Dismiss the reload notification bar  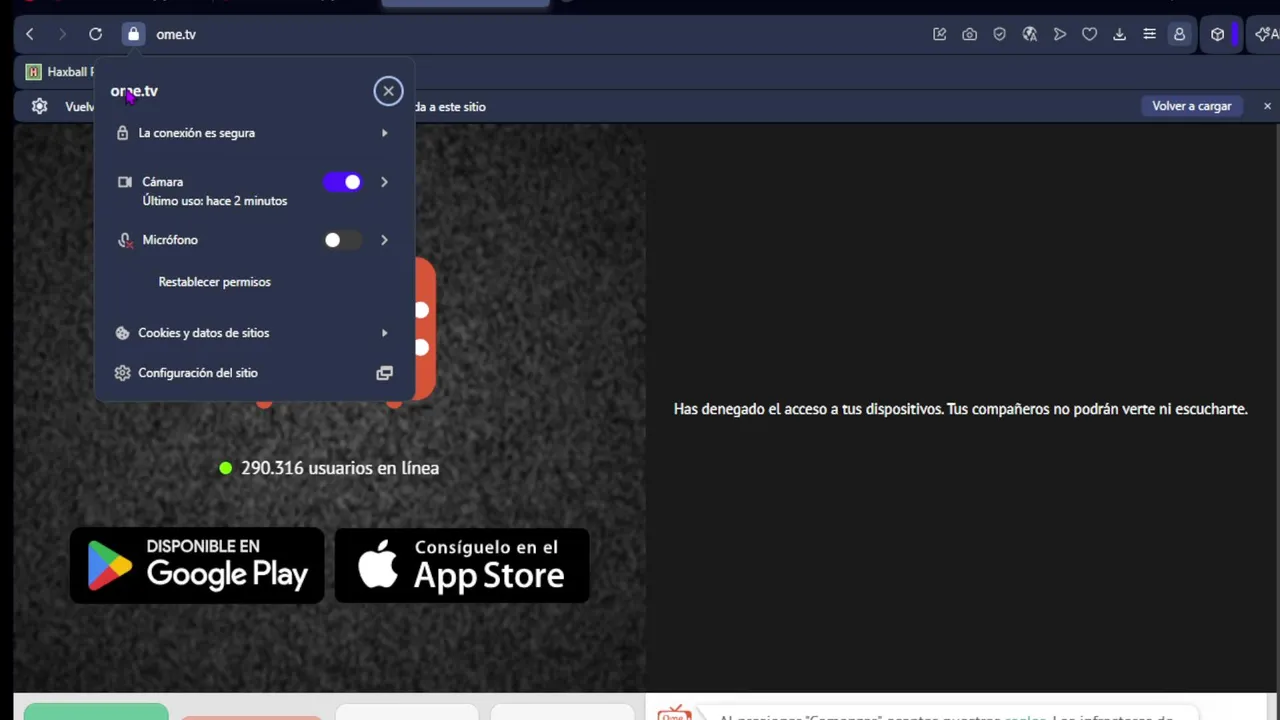[x=1267, y=106]
